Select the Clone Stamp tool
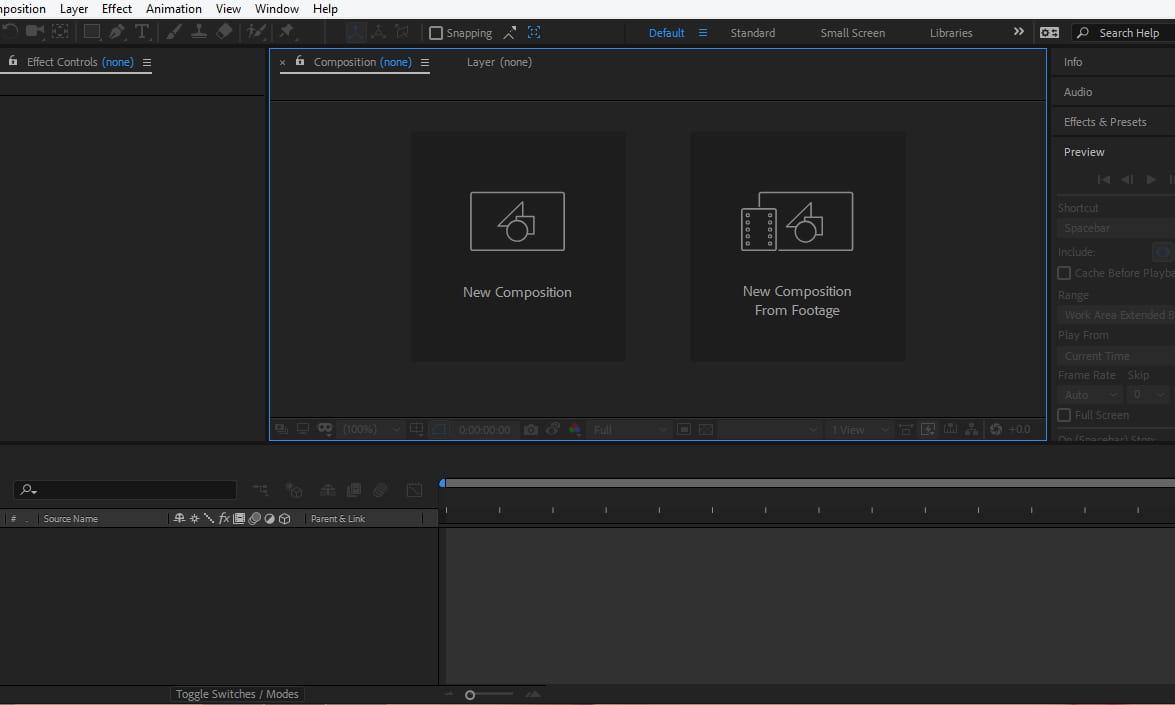 click(199, 32)
